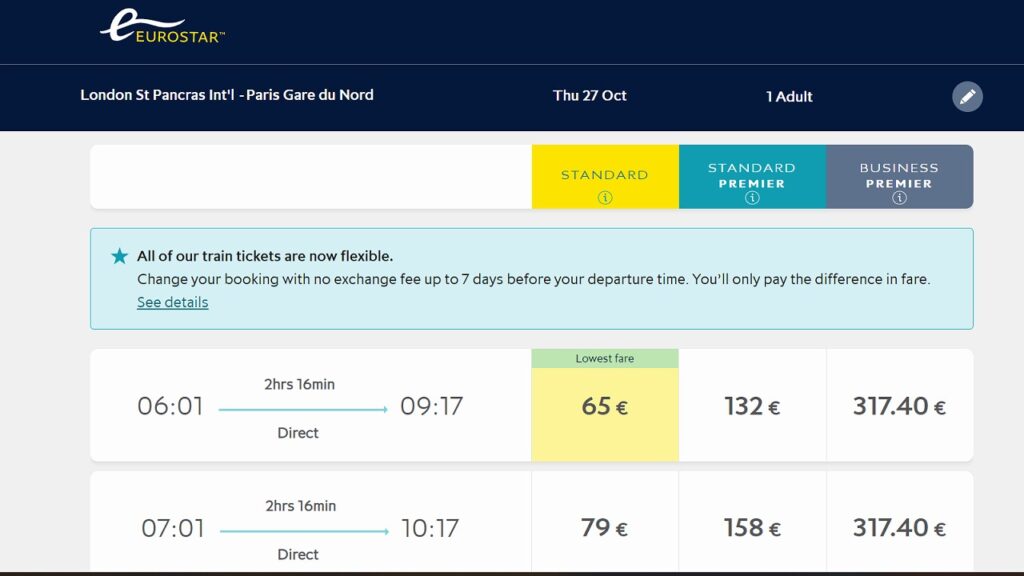1024x576 pixels.
Task: Choose the 65 € lowest fare
Action: point(605,406)
